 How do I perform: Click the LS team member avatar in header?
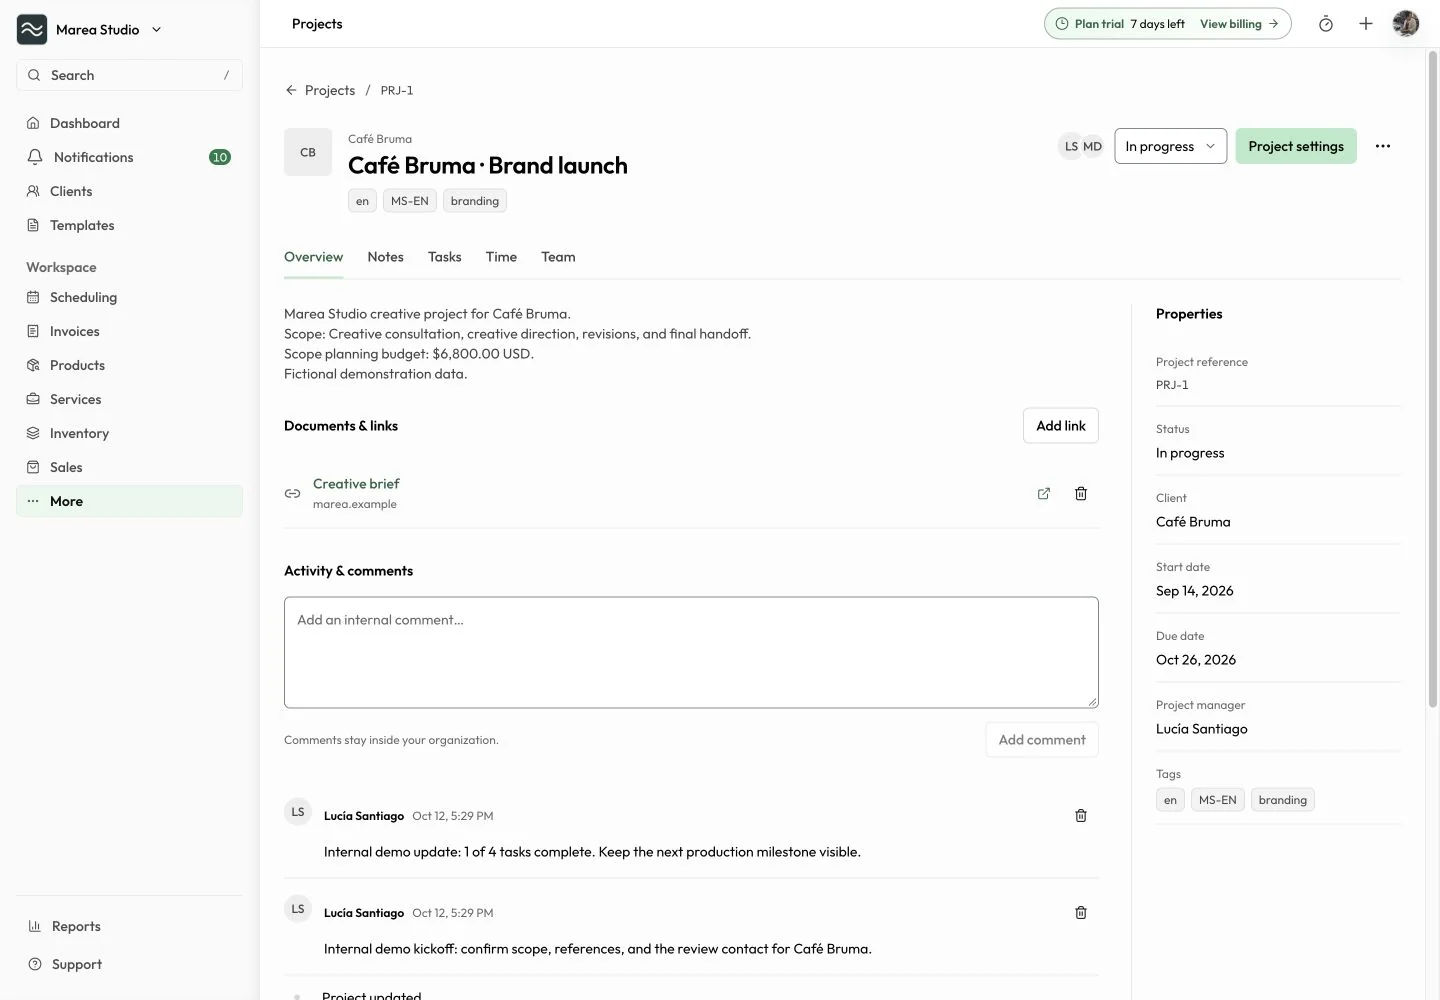pos(1070,146)
